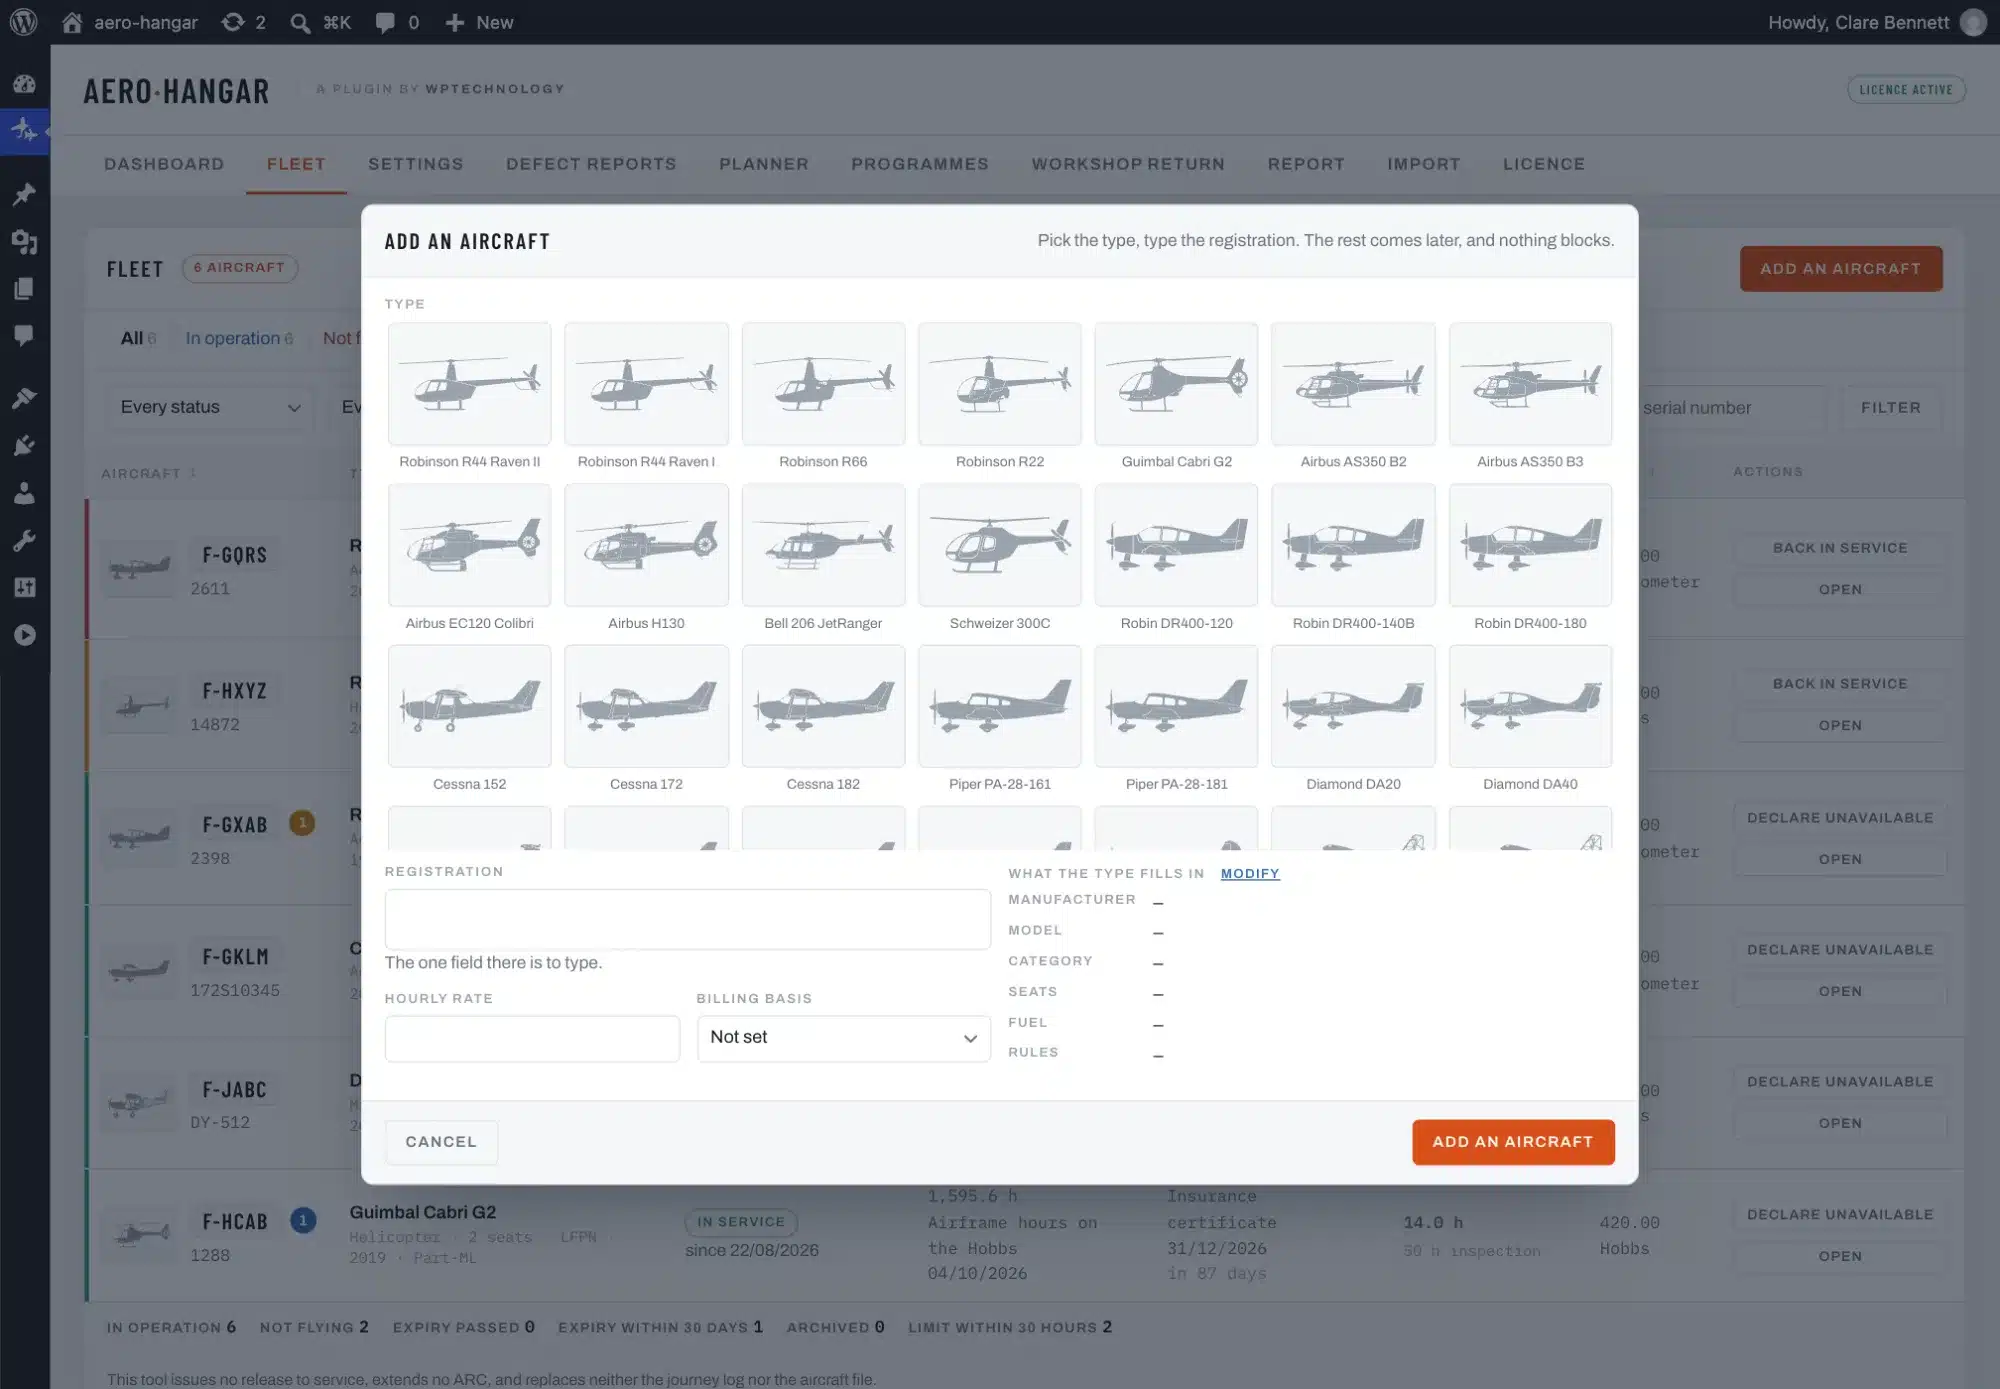Viewport: 2000px width, 1389px height.
Task: Click the Filter button behind the dialog
Action: [1890, 408]
